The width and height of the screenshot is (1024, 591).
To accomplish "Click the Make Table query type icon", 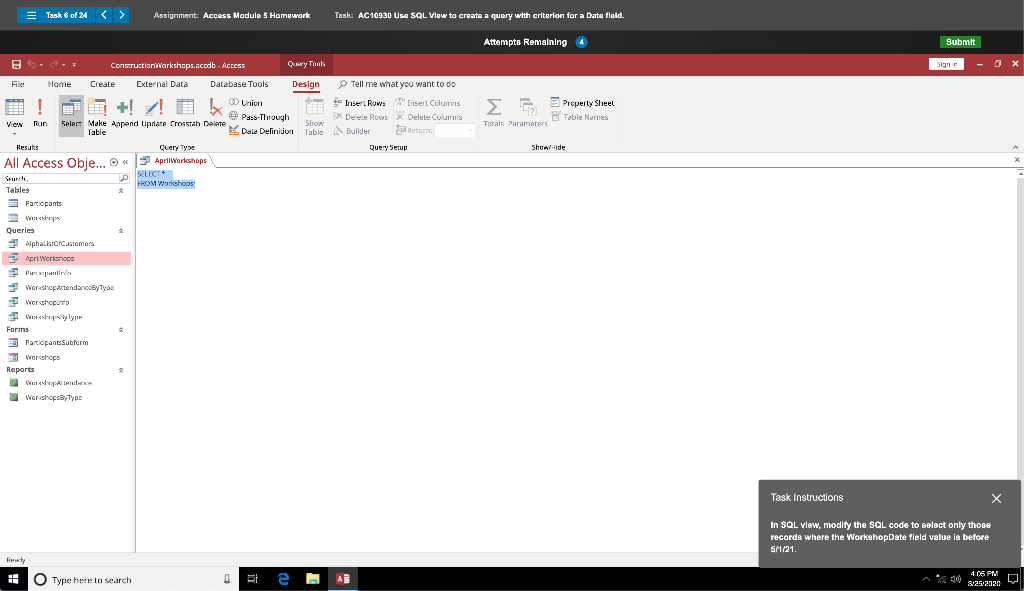I will coord(95,112).
